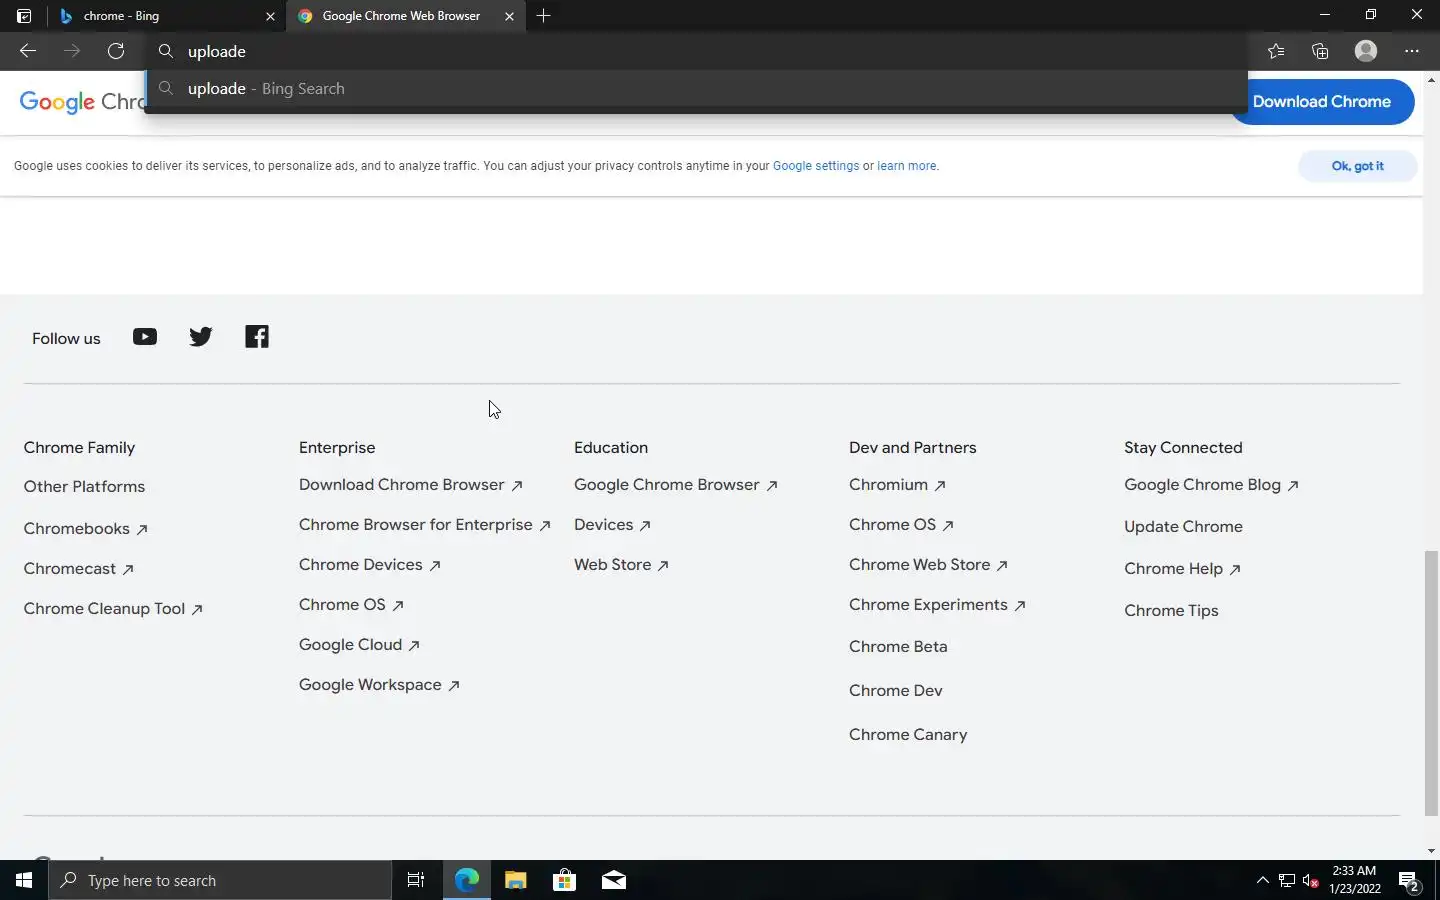This screenshot has height=900, width=1440.
Task: Reload the page with refresh icon
Action: (116, 51)
